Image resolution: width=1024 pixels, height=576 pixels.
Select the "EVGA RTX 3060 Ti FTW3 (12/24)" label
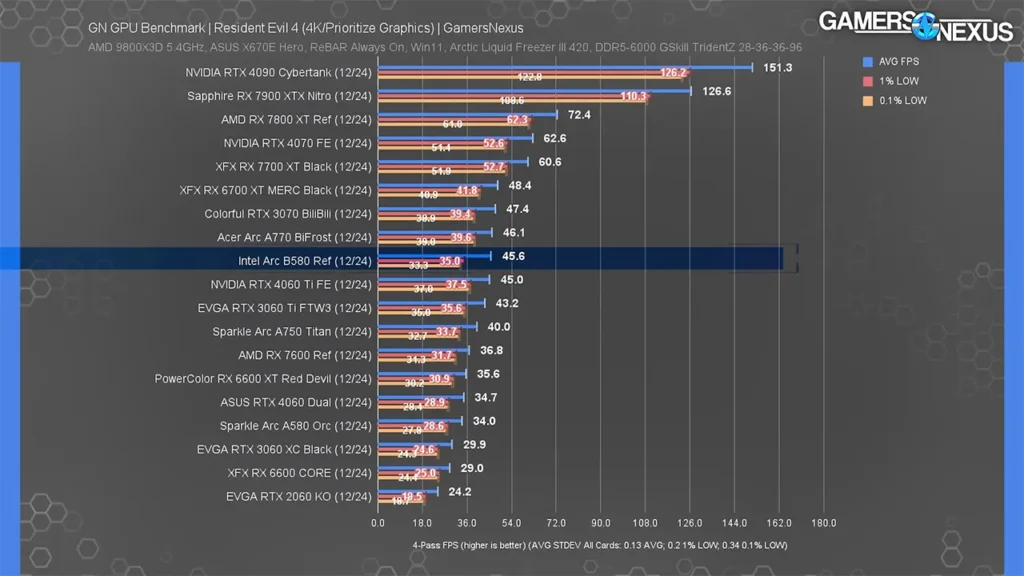[285, 308]
